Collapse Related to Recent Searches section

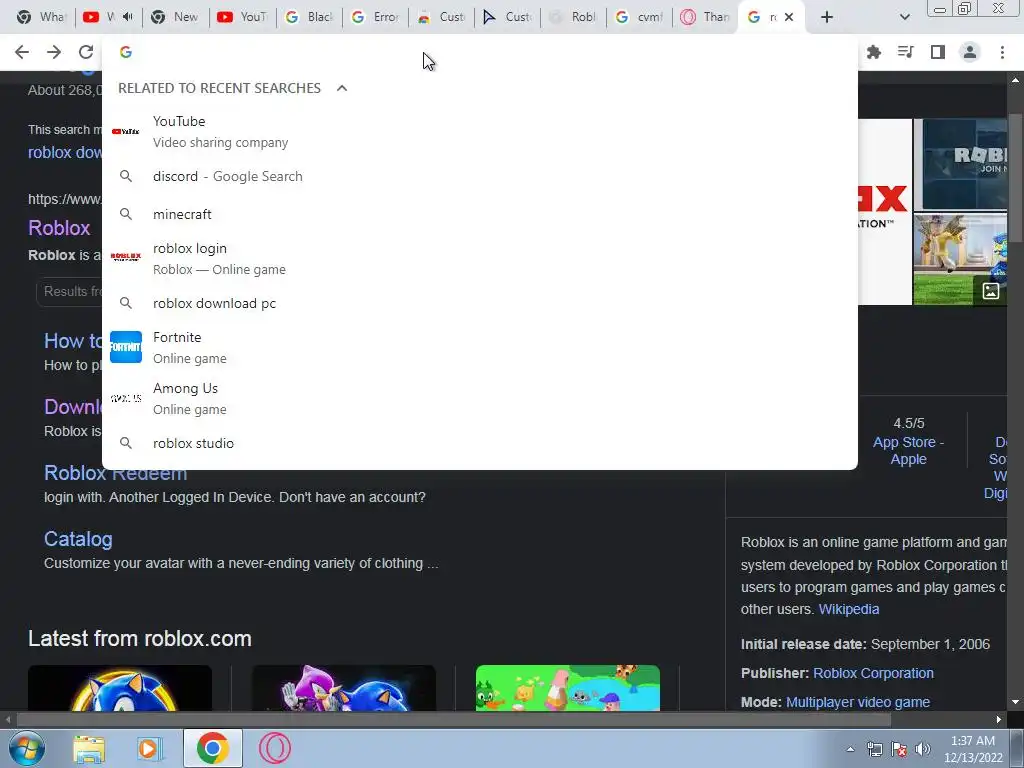point(342,88)
